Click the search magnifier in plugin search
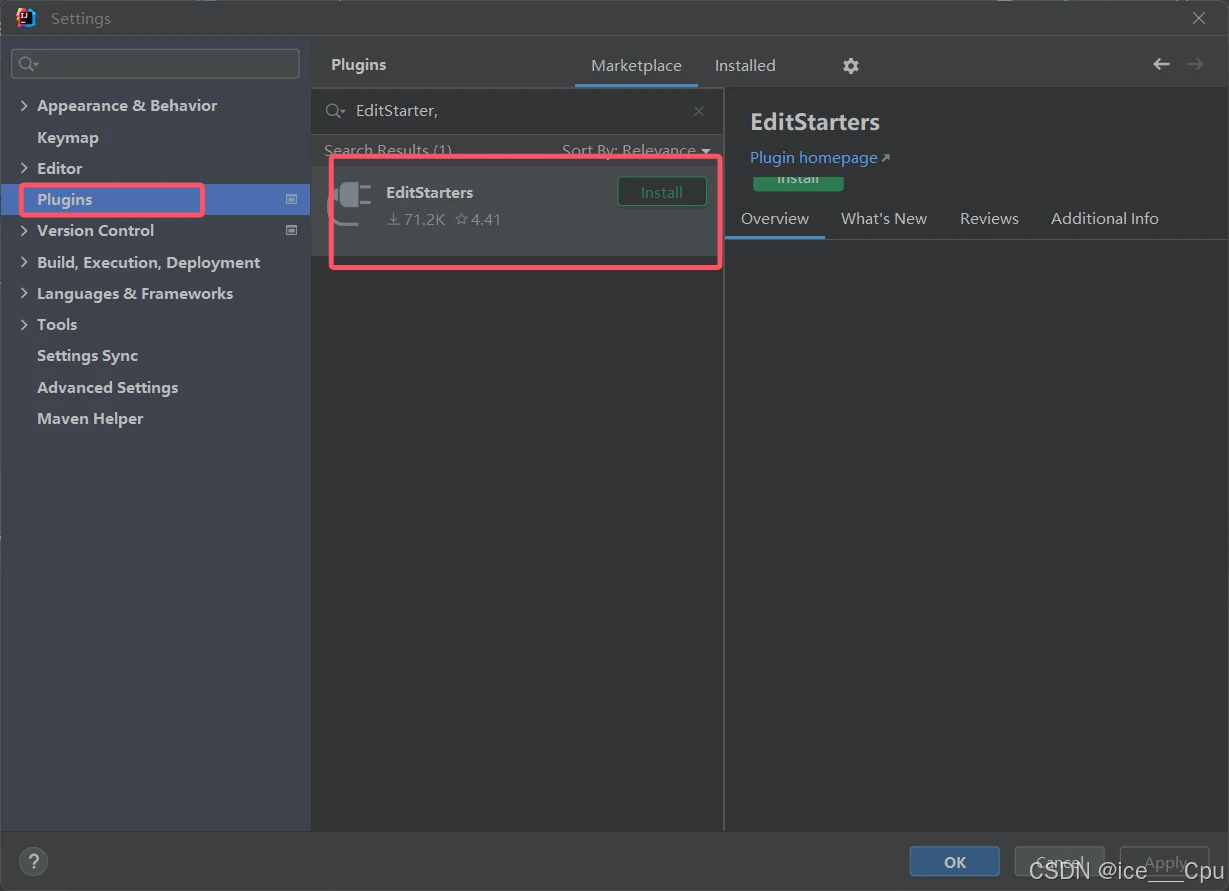This screenshot has height=891, width=1229. [335, 111]
